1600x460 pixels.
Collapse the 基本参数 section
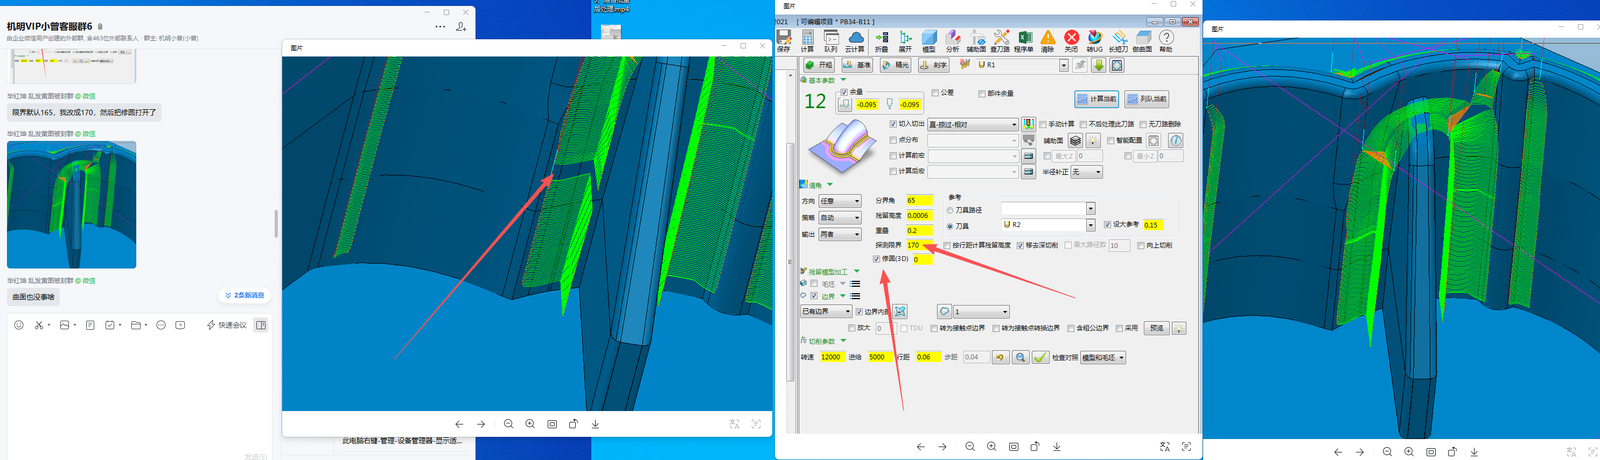click(843, 80)
